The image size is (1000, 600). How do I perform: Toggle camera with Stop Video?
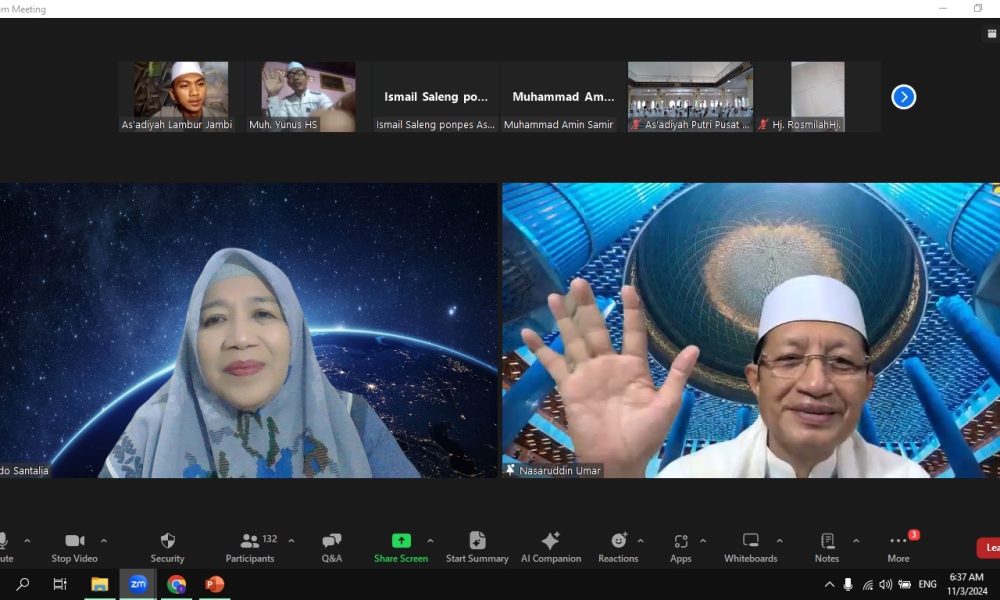coord(75,541)
